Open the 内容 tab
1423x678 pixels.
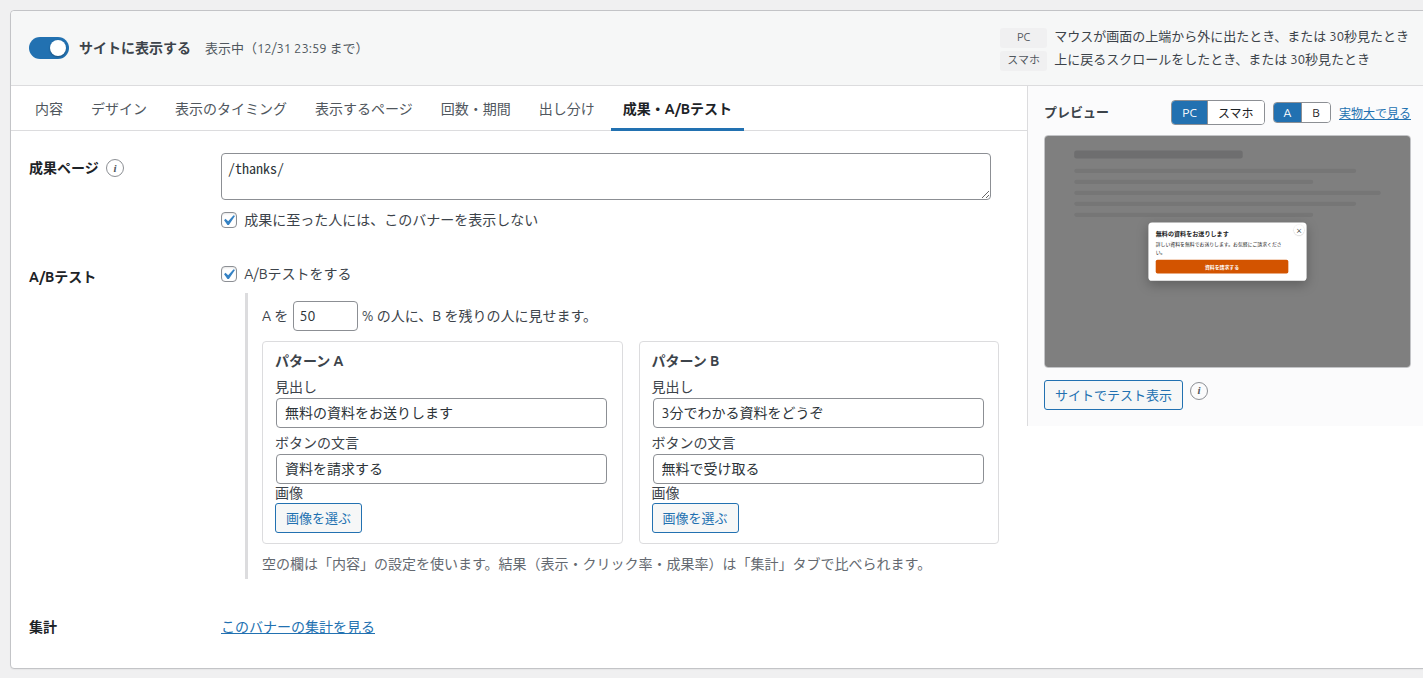[x=49, y=109]
